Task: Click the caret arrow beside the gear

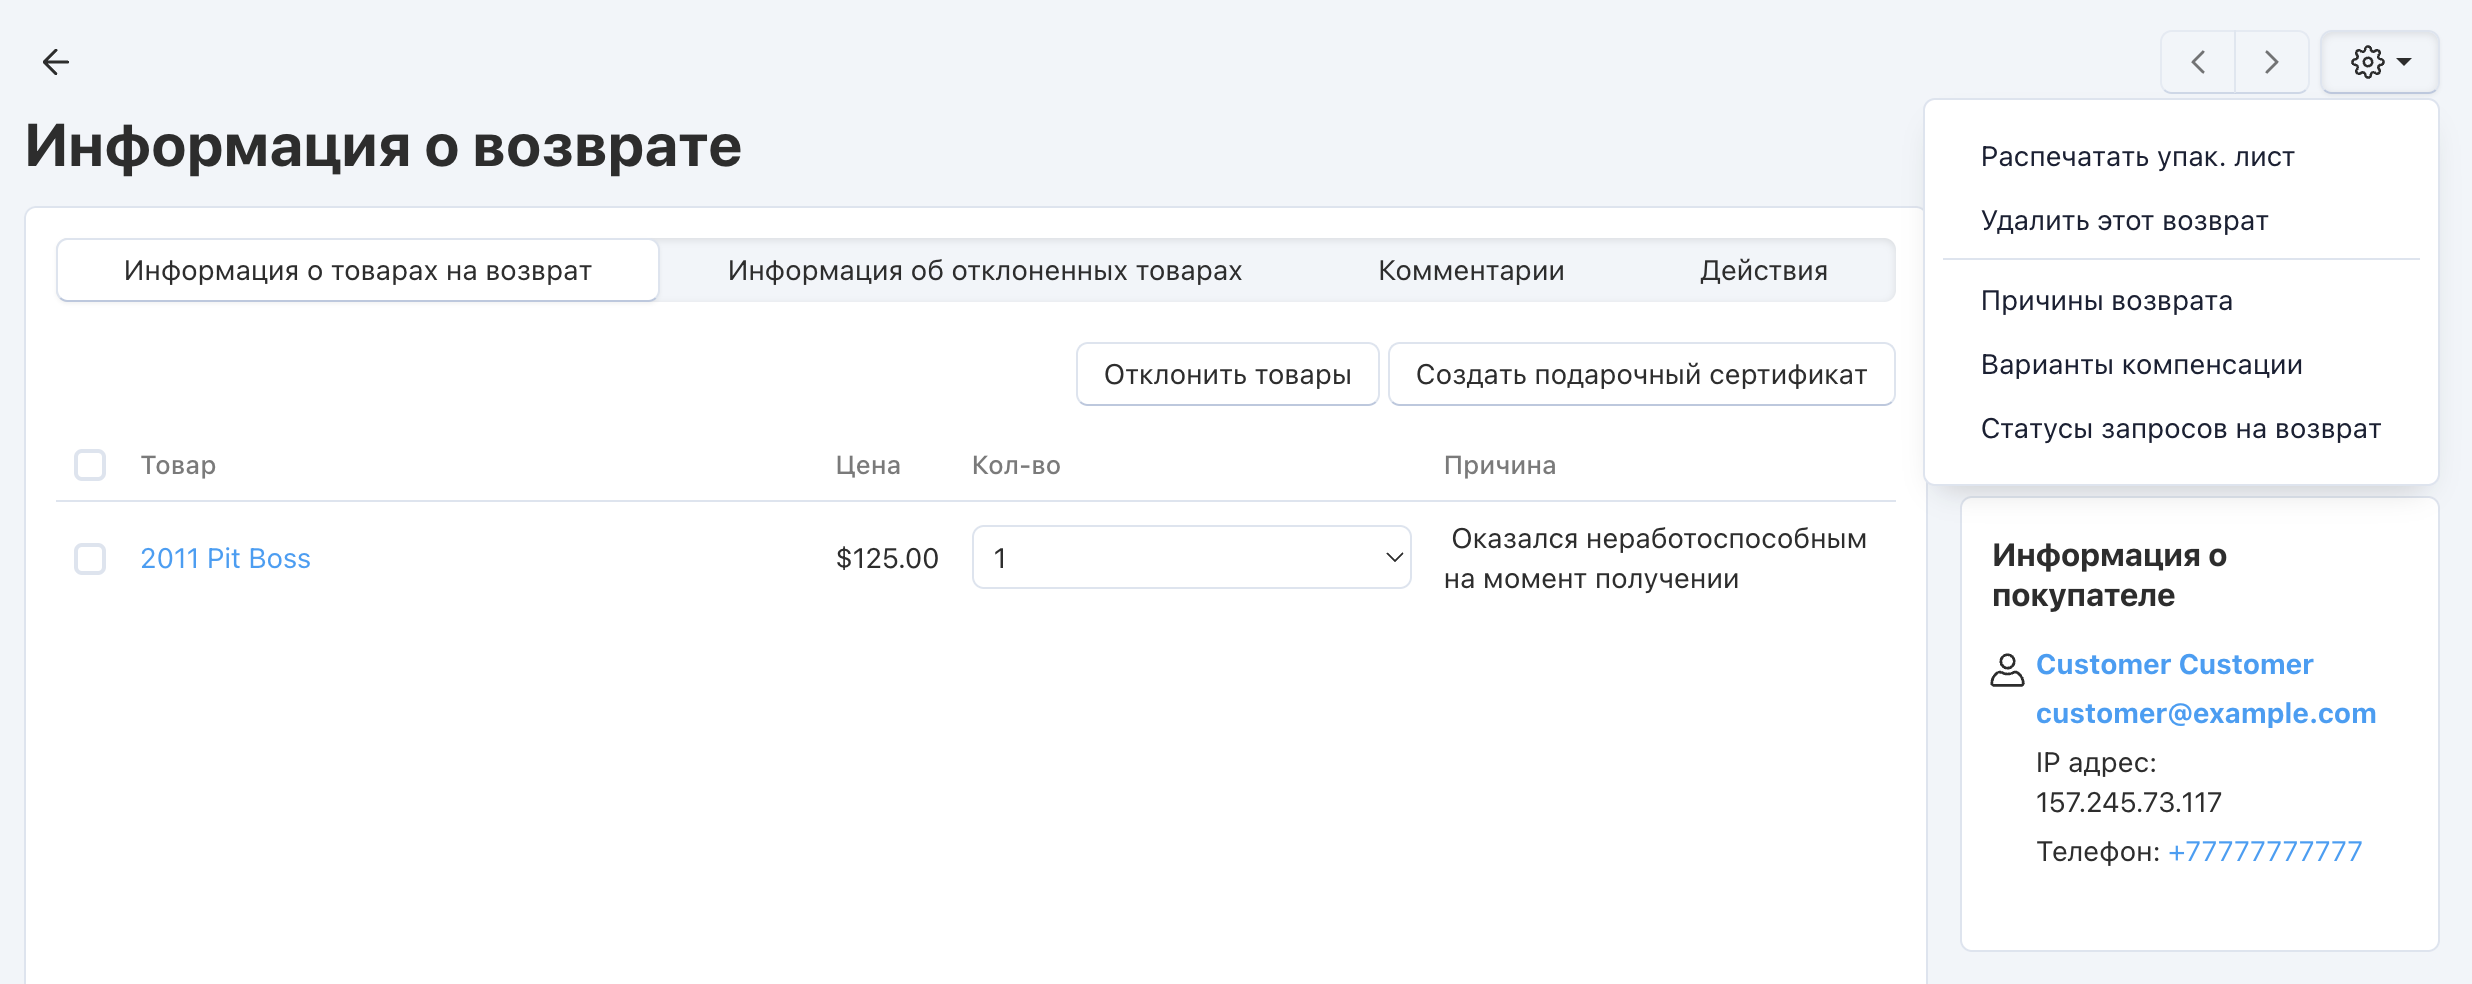Action: click(x=2405, y=62)
